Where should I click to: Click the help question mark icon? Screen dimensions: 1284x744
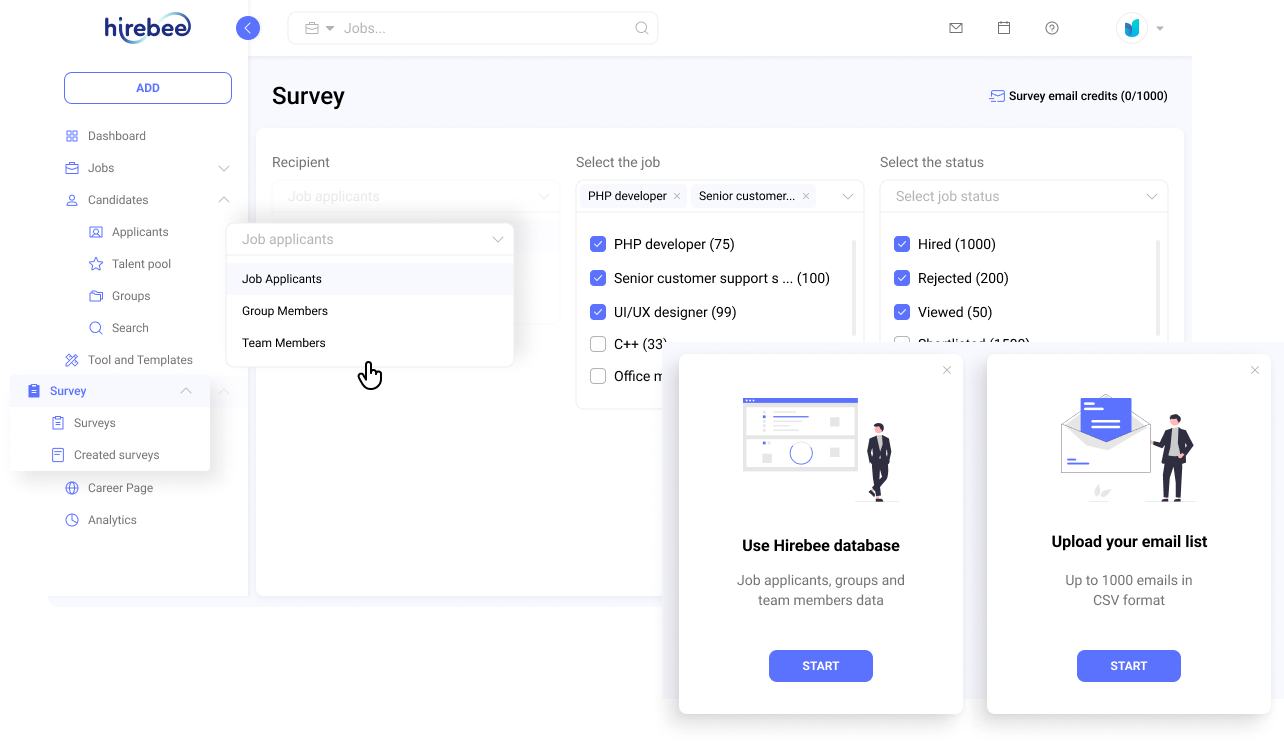tap(1052, 28)
